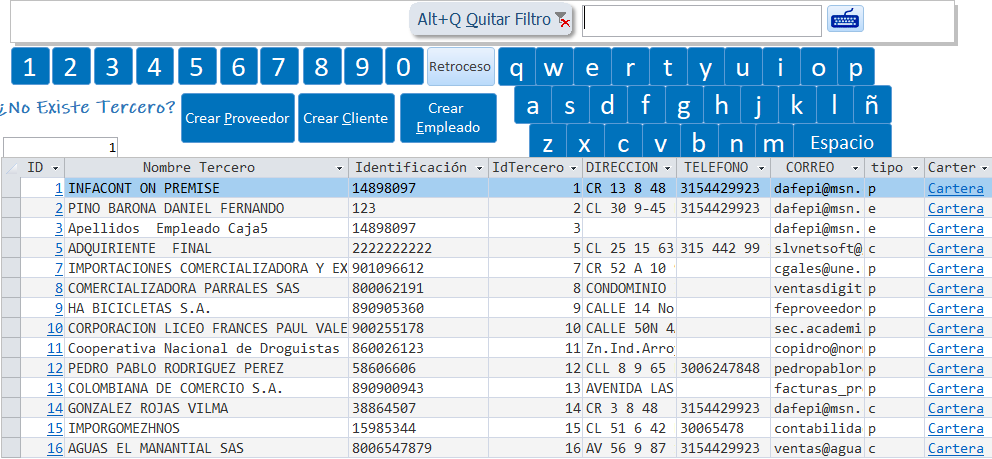Tap letter key ñ
The height and width of the screenshot is (459, 992).
click(872, 105)
